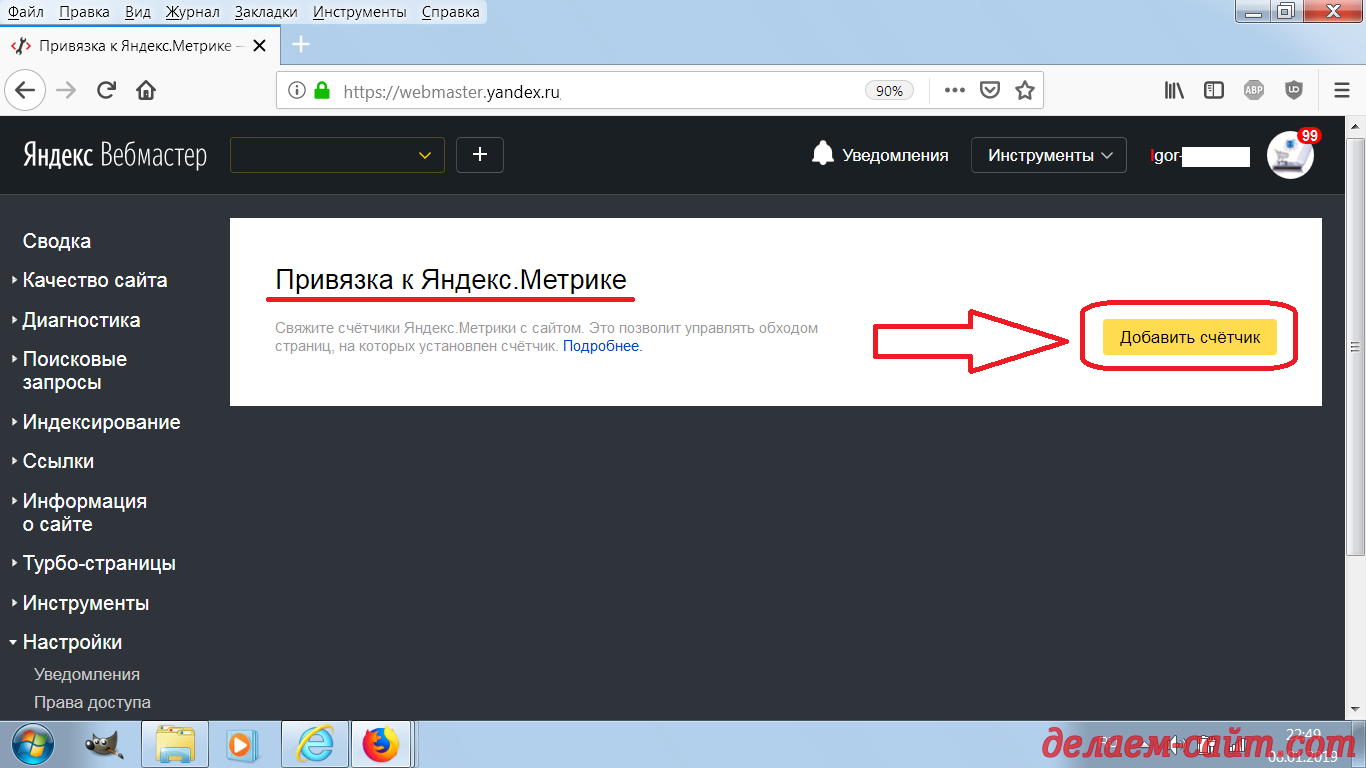Open the Справка menu
This screenshot has width=1366, height=768.
pos(450,12)
